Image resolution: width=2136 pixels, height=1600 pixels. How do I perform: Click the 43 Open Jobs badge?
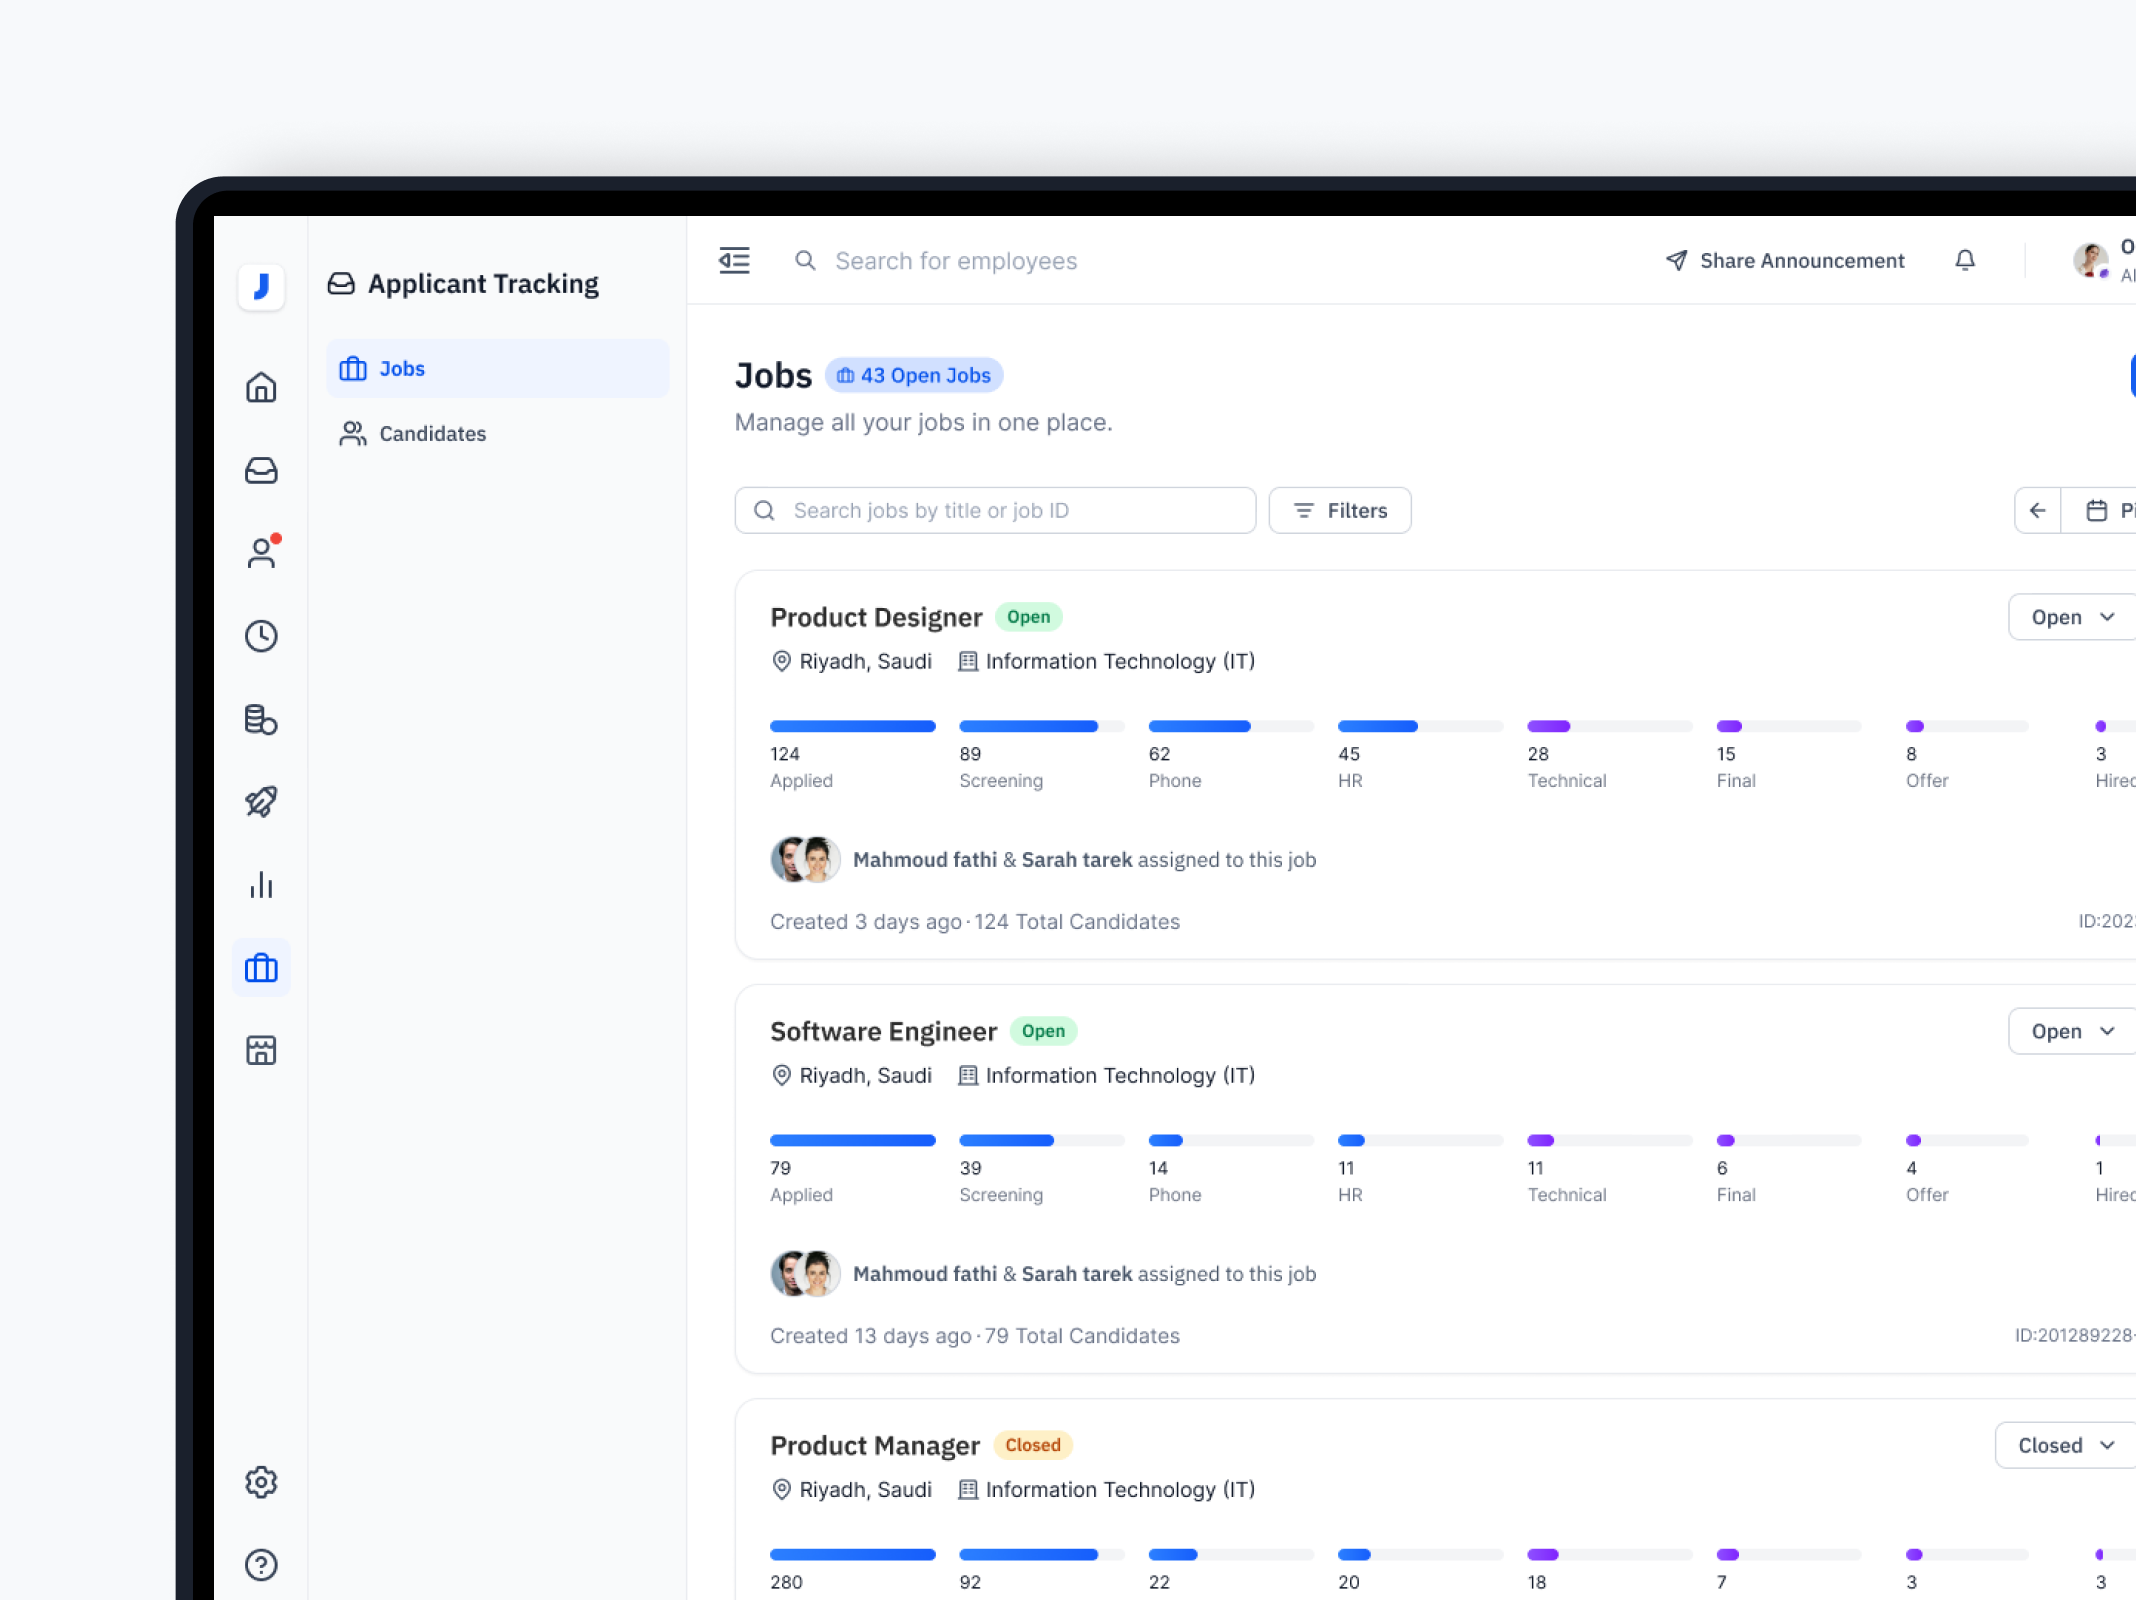coord(913,375)
